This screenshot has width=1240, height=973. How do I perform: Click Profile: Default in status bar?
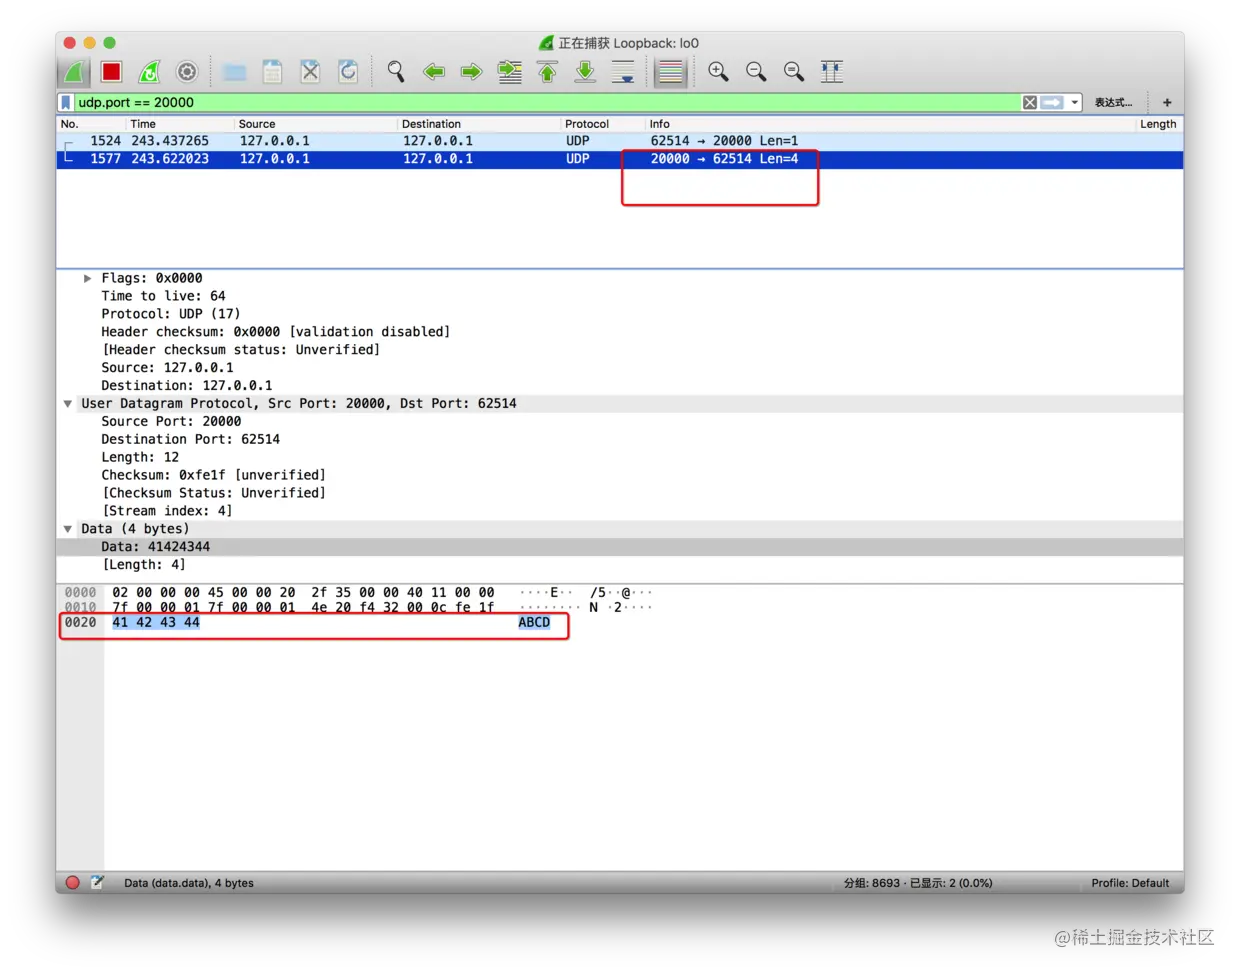pyautogui.click(x=1130, y=884)
